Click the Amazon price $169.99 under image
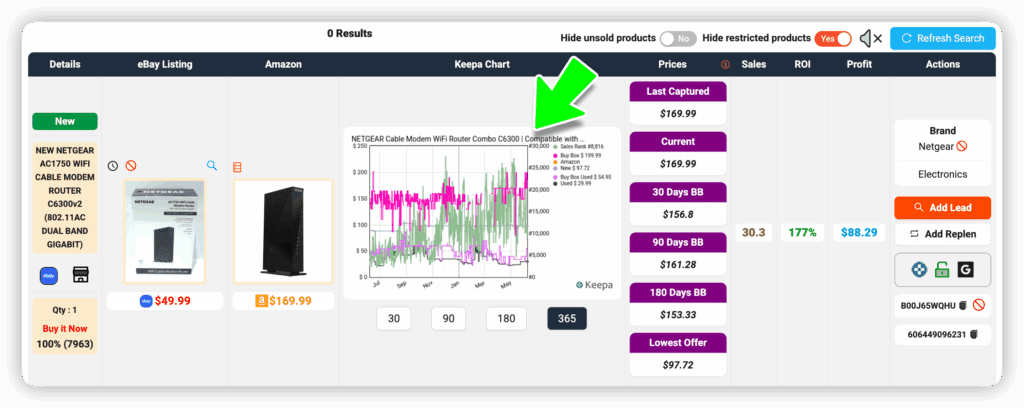 coord(291,301)
